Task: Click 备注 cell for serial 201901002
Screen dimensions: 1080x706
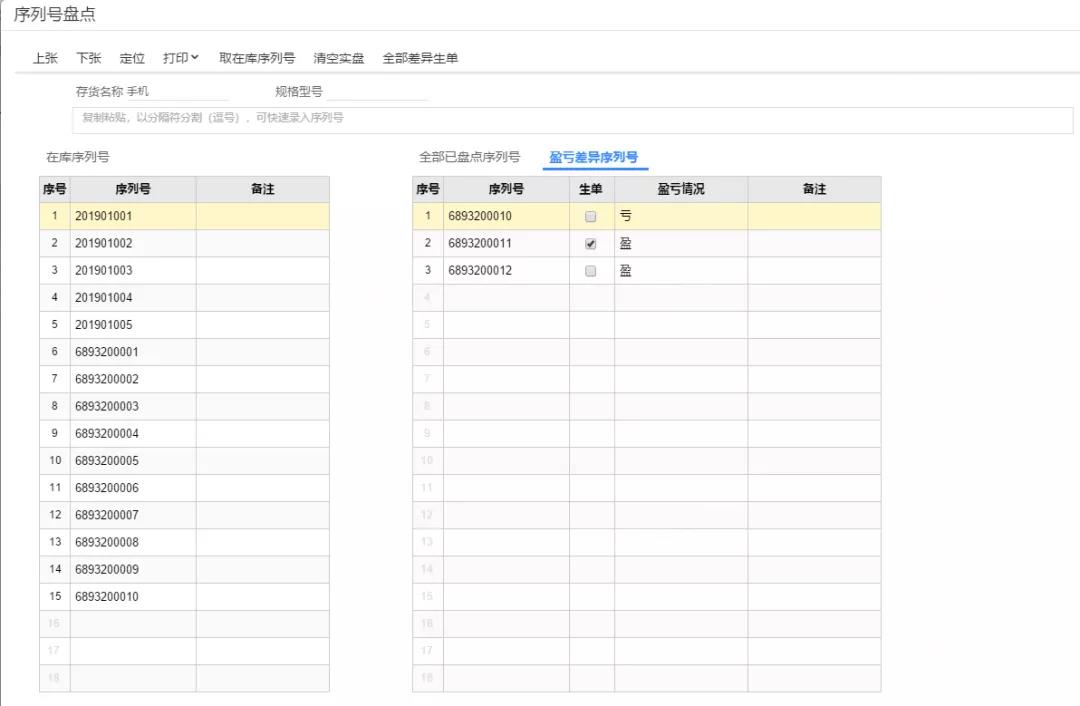Action: point(262,243)
